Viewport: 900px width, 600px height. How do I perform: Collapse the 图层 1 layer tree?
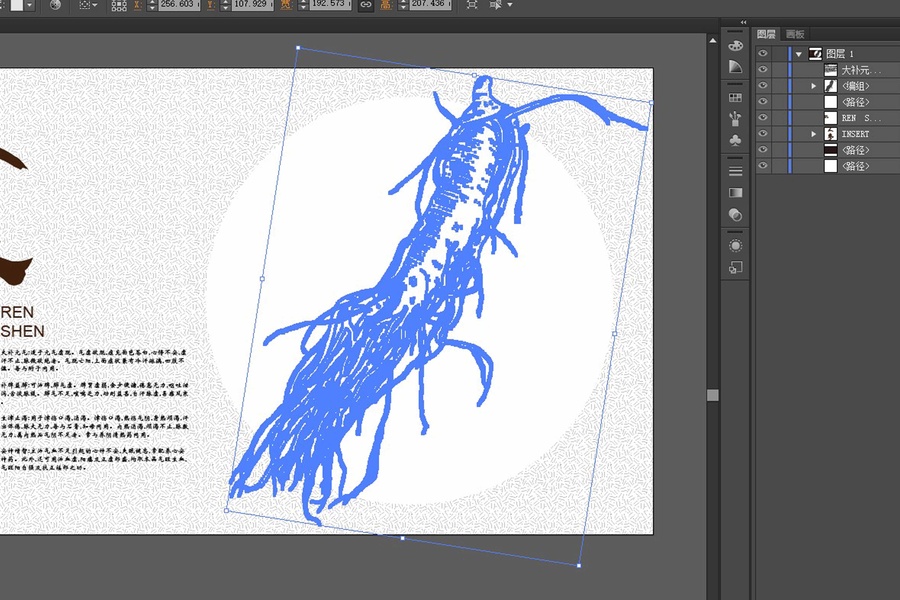pos(799,54)
